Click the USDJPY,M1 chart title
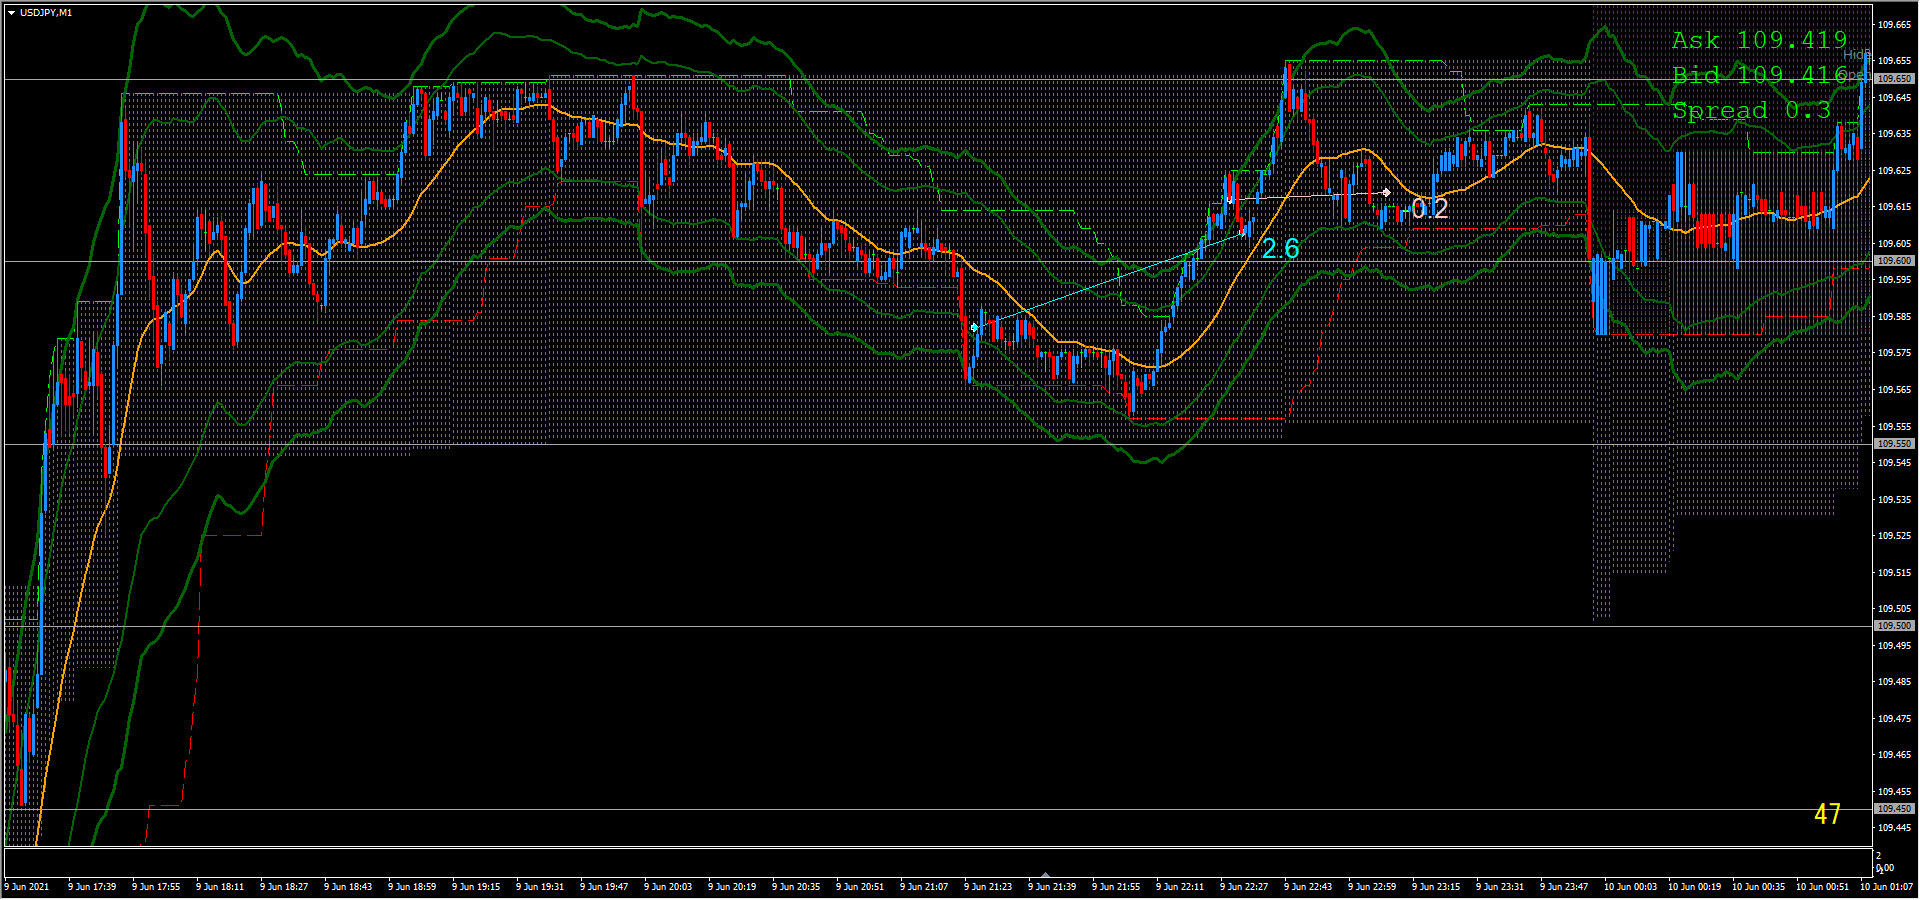The image size is (1920, 900). pos(45,13)
